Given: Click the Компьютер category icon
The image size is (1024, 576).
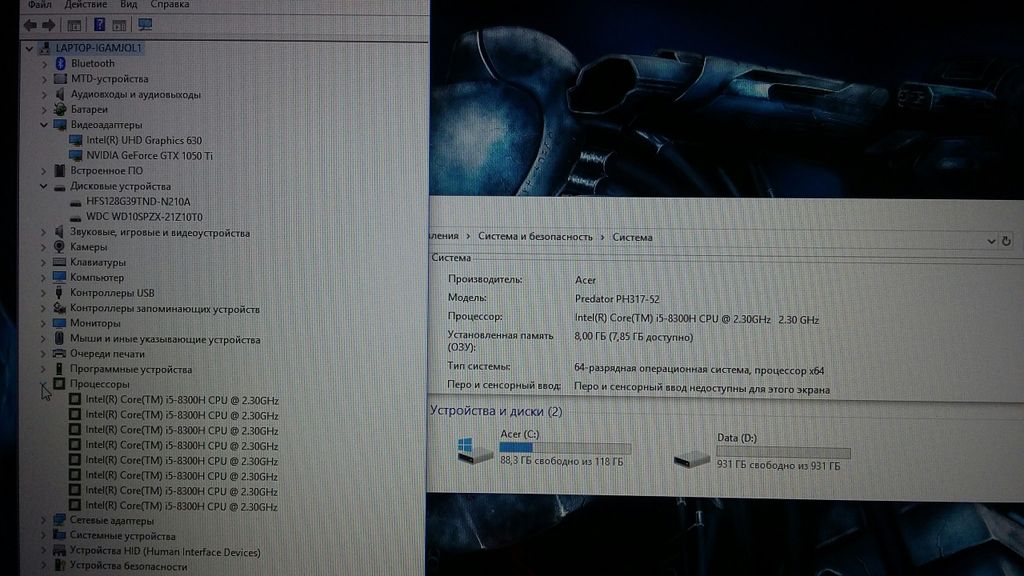Looking at the screenshot, I should [x=59, y=277].
